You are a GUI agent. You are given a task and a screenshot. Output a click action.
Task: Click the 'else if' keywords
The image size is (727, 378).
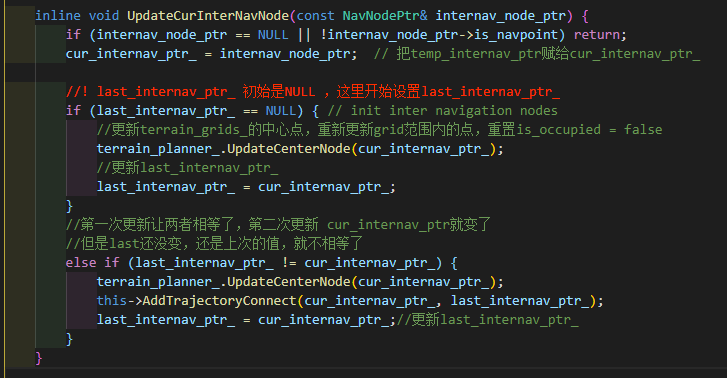(93, 263)
